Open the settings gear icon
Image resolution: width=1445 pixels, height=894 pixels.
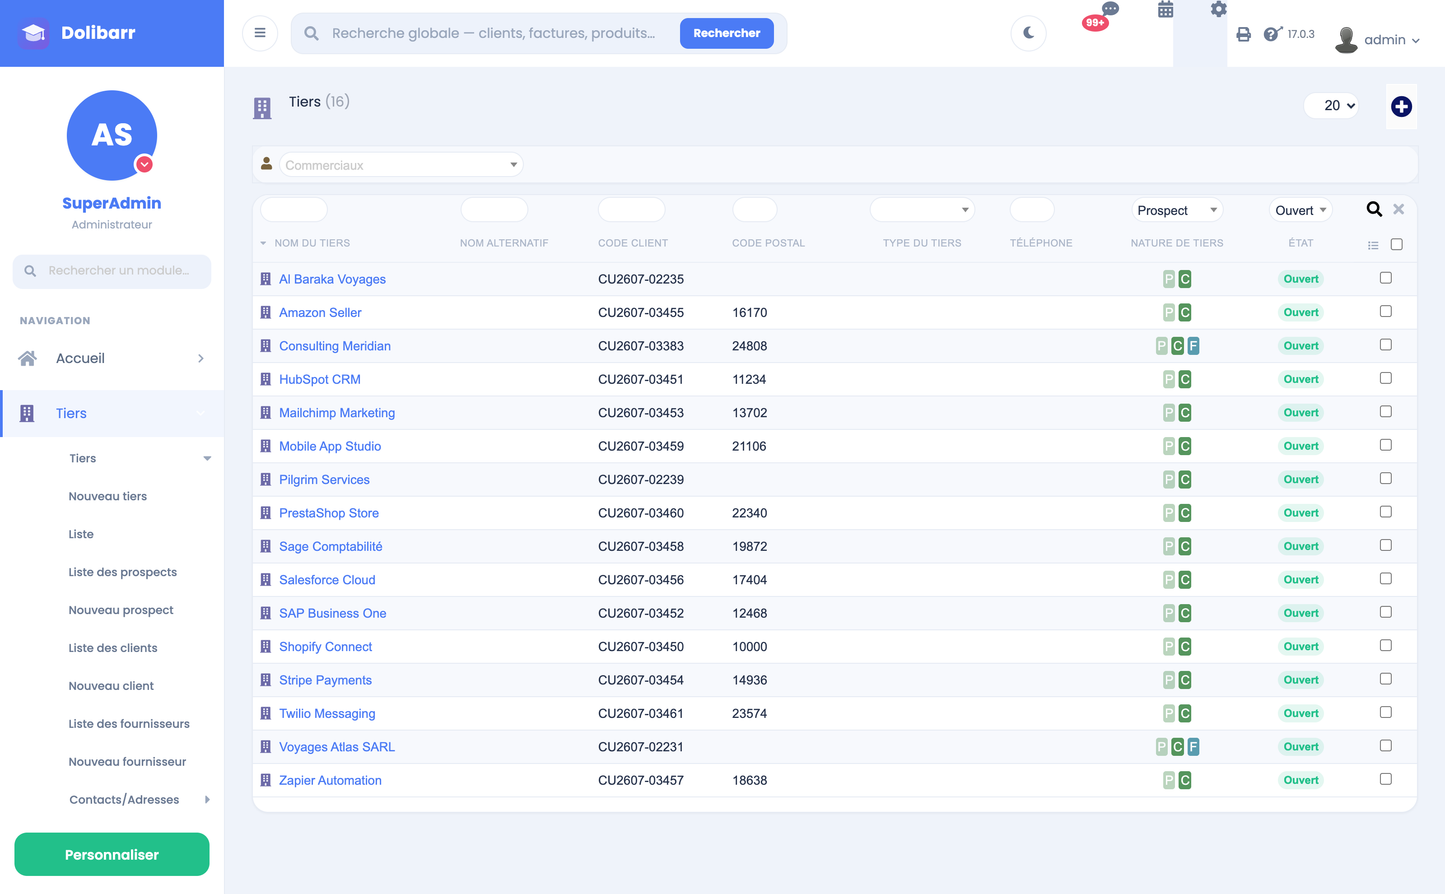click(1218, 9)
